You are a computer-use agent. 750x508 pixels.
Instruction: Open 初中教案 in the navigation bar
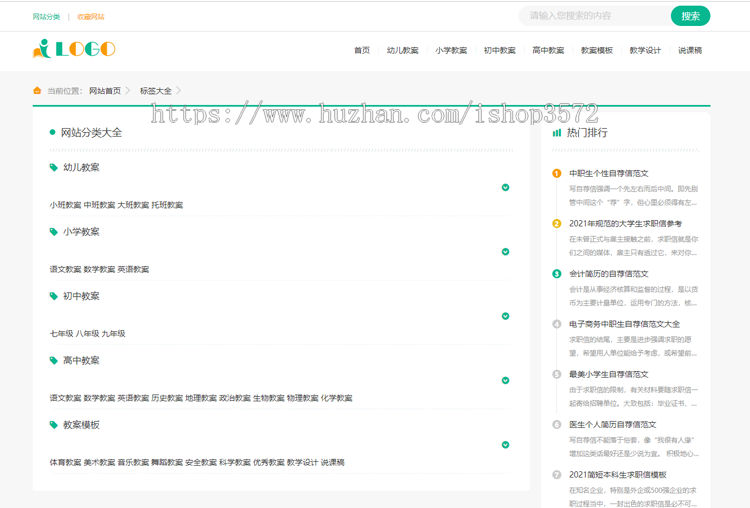pos(500,50)
